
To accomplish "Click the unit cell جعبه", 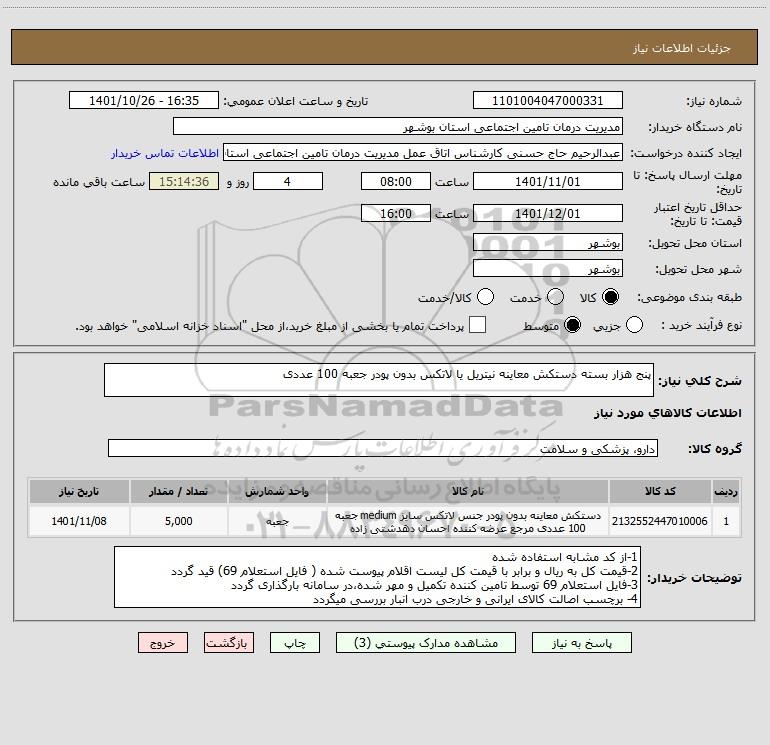I will [277, 521].
